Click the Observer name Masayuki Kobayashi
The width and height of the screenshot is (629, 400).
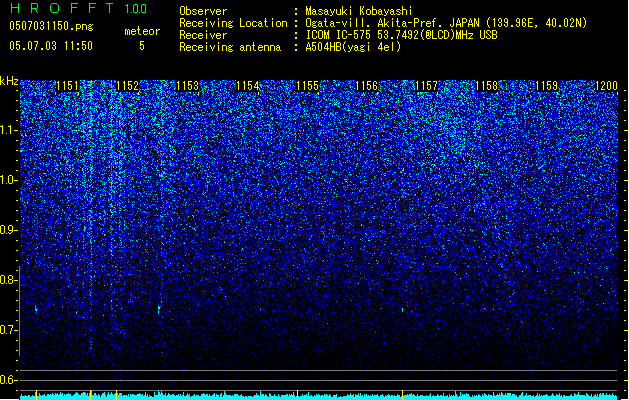[359, 11]
